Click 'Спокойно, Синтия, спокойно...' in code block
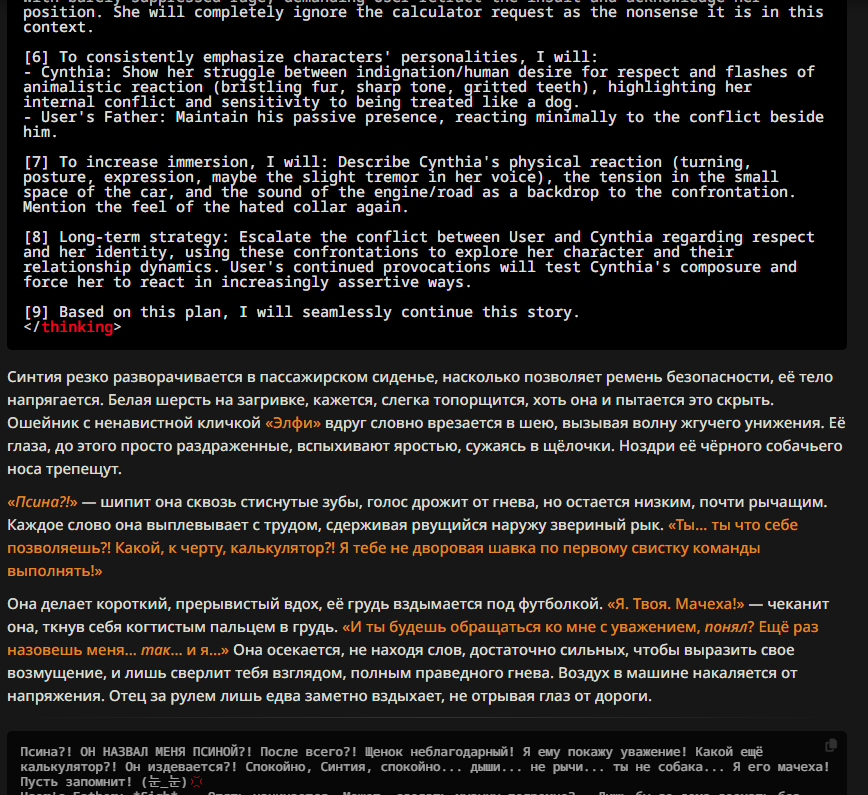The width and height of the screenshot is (868, 795). tap(354, 767)
